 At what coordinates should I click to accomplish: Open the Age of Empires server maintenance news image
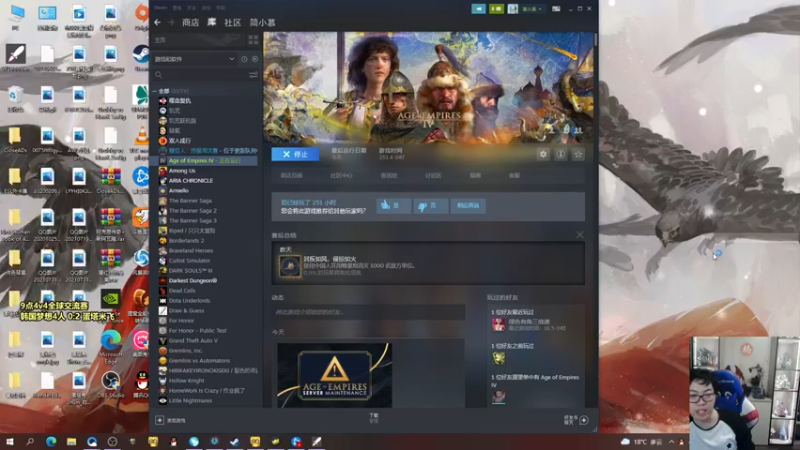pos(335,376)
